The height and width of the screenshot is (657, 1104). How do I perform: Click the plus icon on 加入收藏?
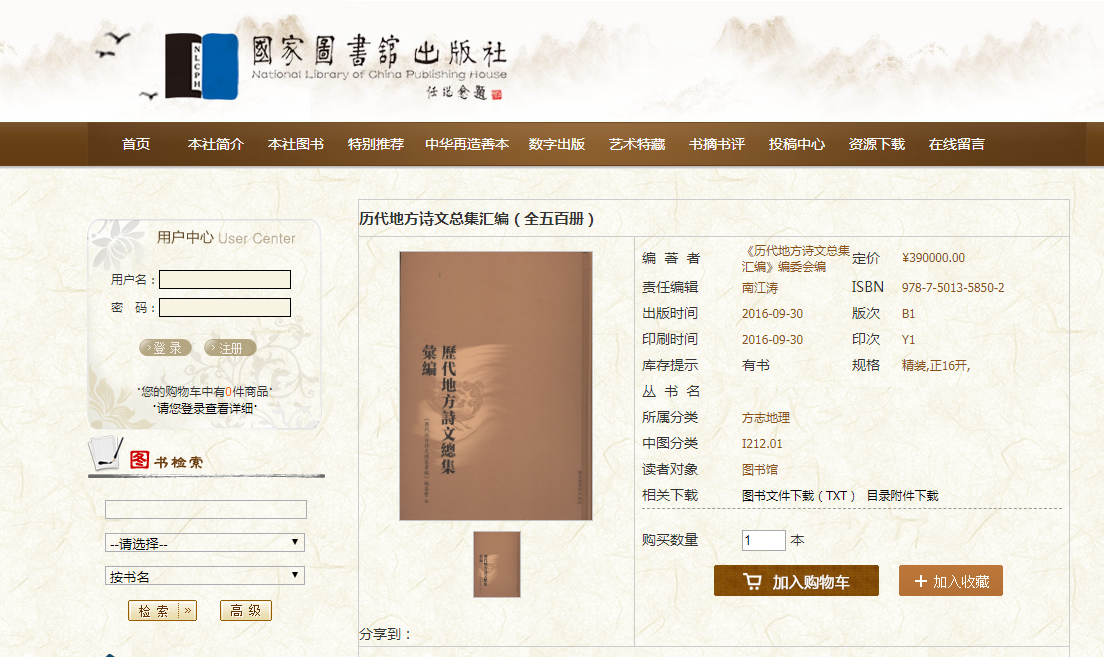coord(920,581)
